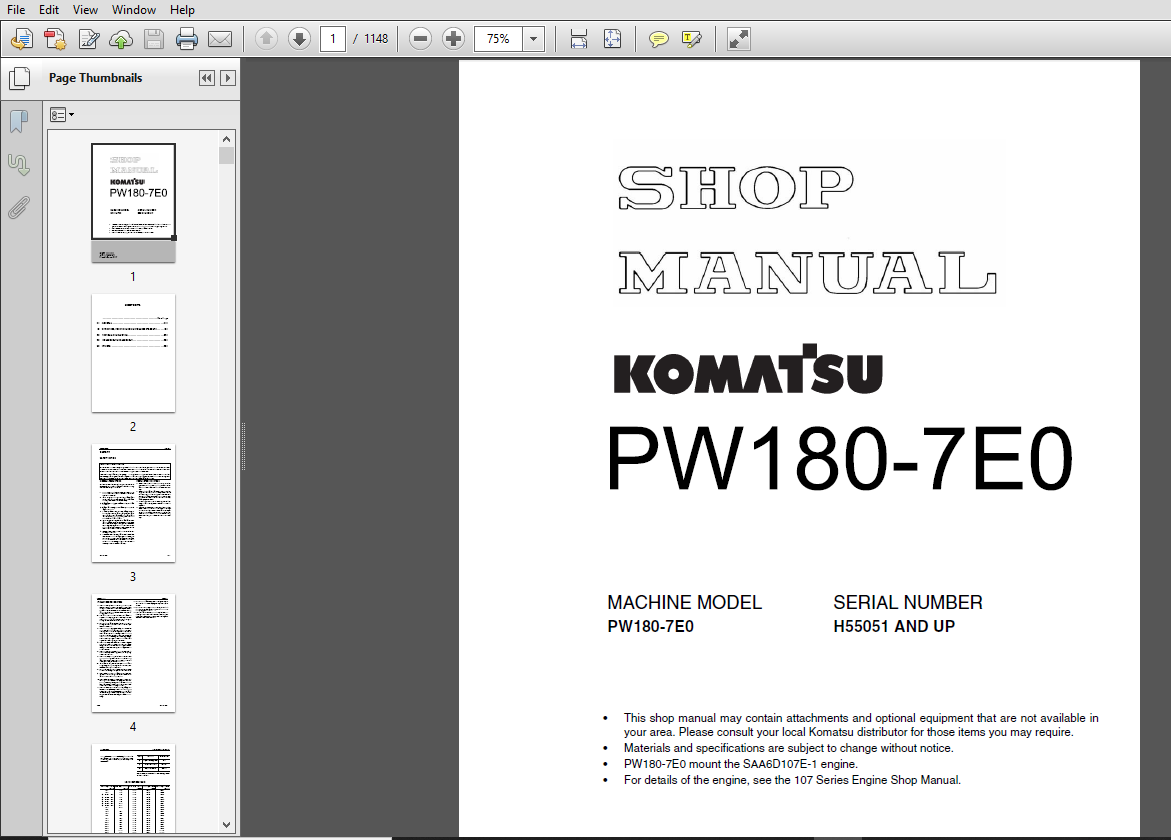1171x840 pixels.
Task: Open the View menu
Action: click(85, 10)
